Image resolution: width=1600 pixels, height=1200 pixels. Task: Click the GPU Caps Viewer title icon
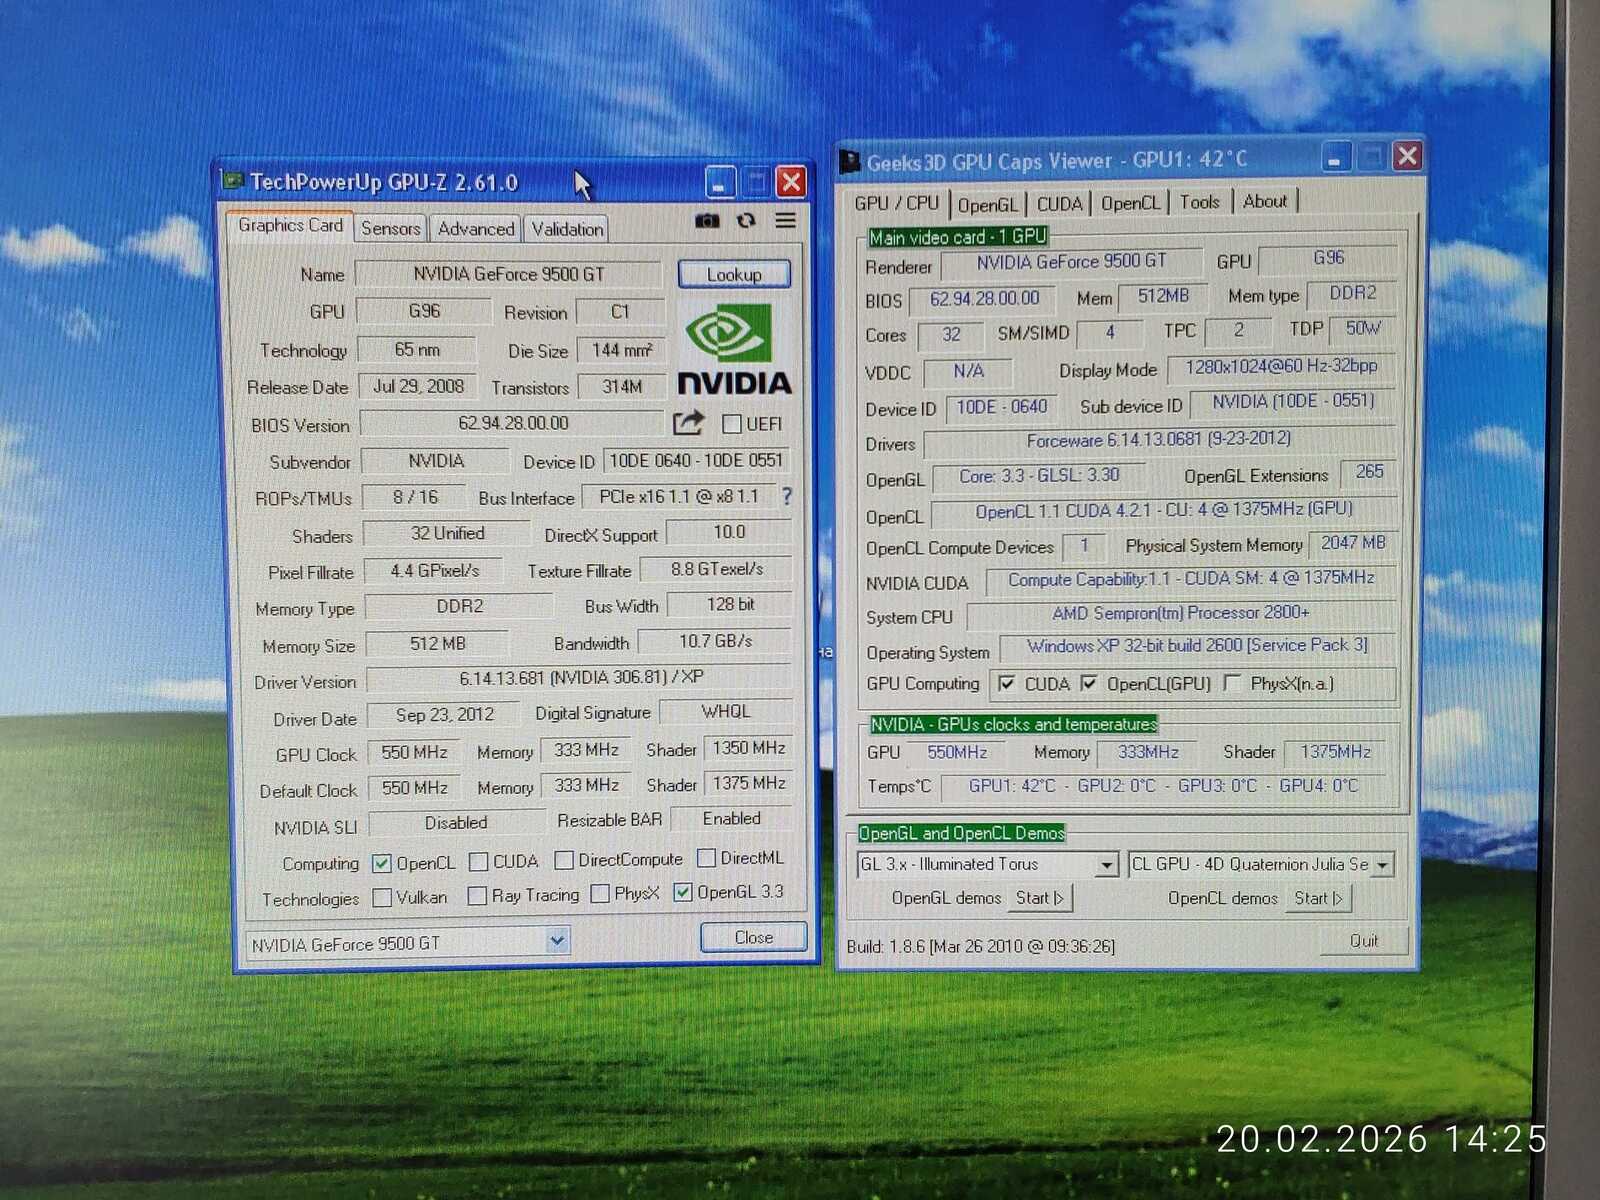tap(850, 161)
